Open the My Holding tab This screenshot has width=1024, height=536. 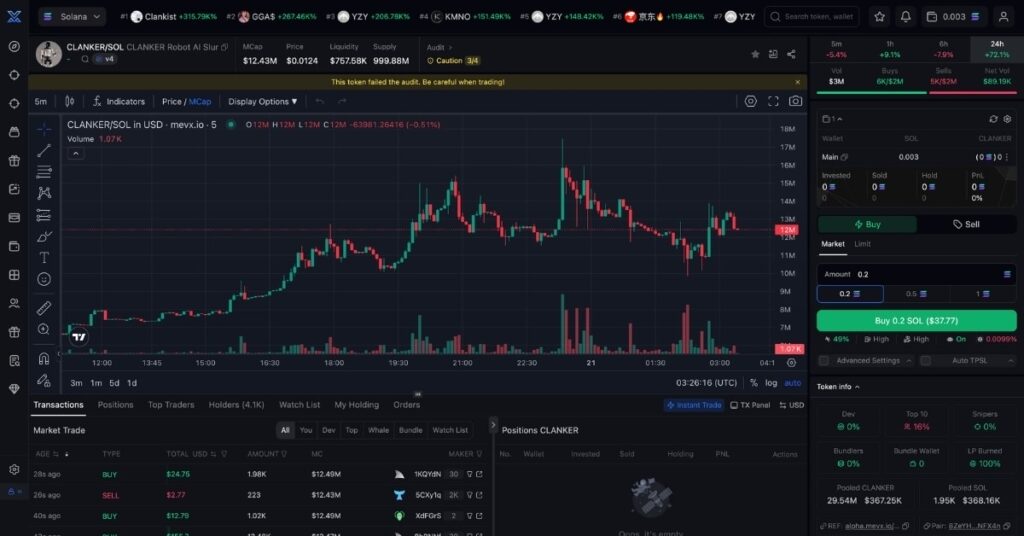357,405
